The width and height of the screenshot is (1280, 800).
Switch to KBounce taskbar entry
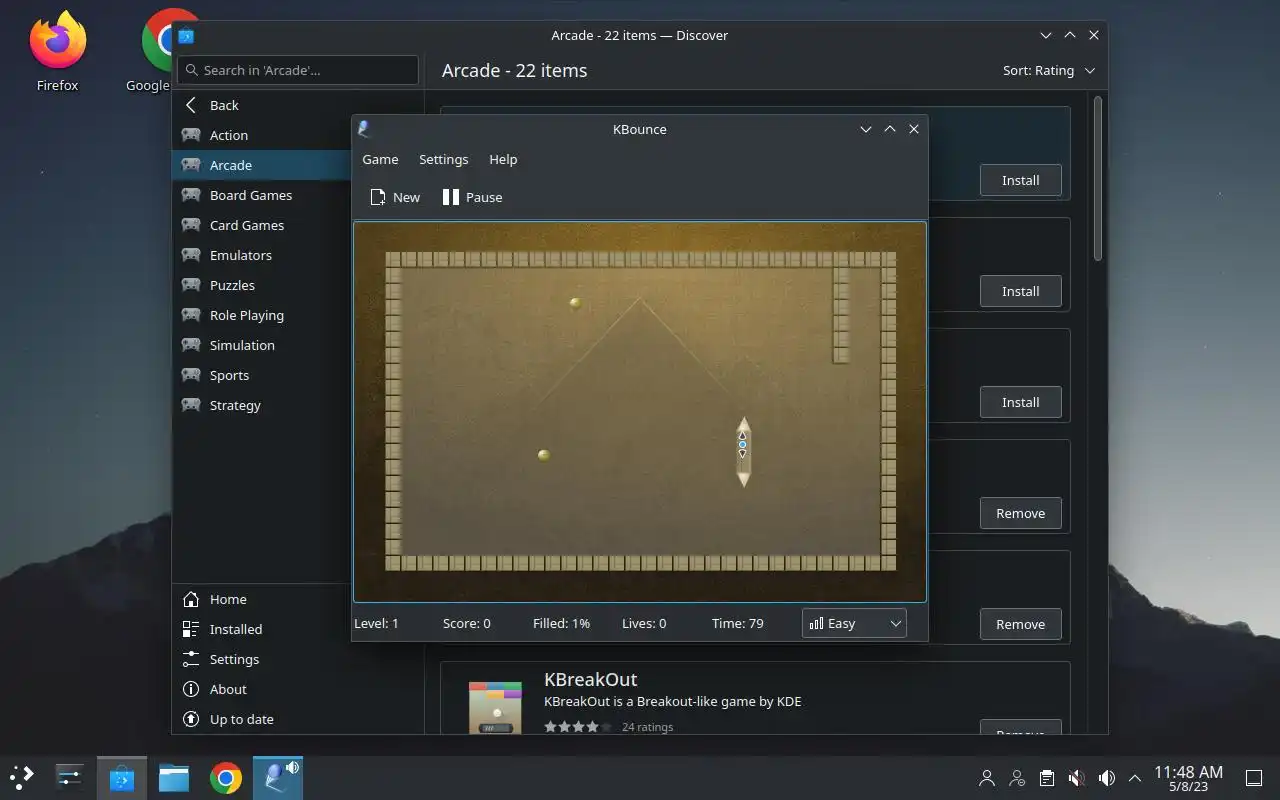pyautogui.click(x=278, y=777)
